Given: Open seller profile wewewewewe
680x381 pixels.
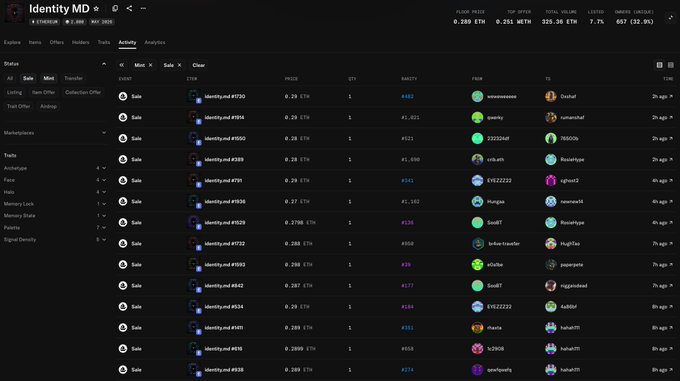Looking at the screenshot, I should 501,97.
